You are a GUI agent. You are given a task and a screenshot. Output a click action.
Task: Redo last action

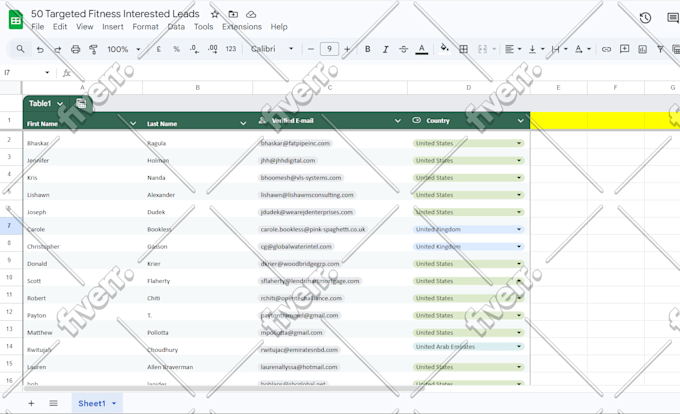tap(57, 49)
